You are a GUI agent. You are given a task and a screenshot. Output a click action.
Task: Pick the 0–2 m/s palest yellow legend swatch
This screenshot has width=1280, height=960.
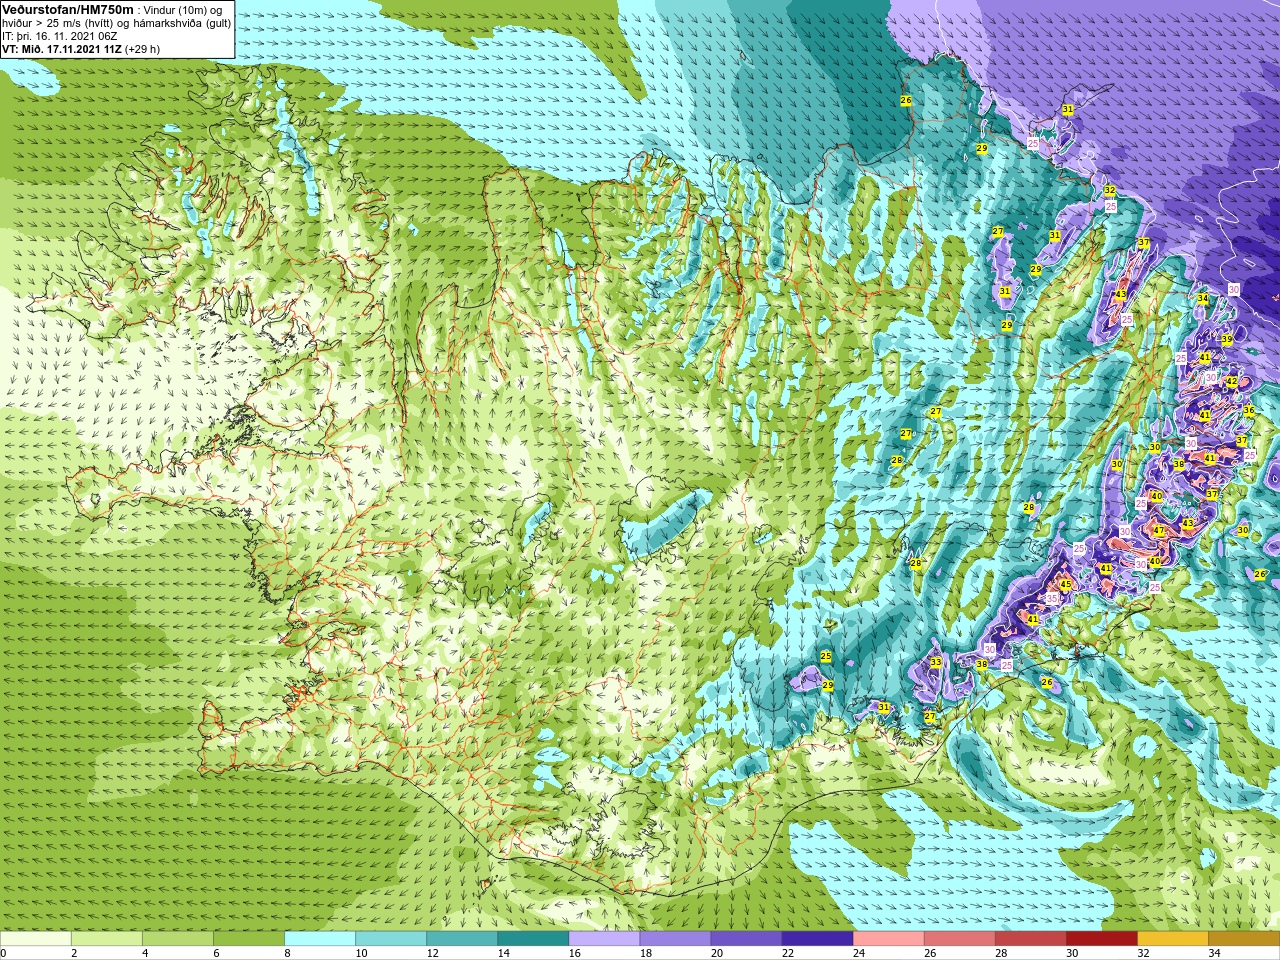(36, 939)
